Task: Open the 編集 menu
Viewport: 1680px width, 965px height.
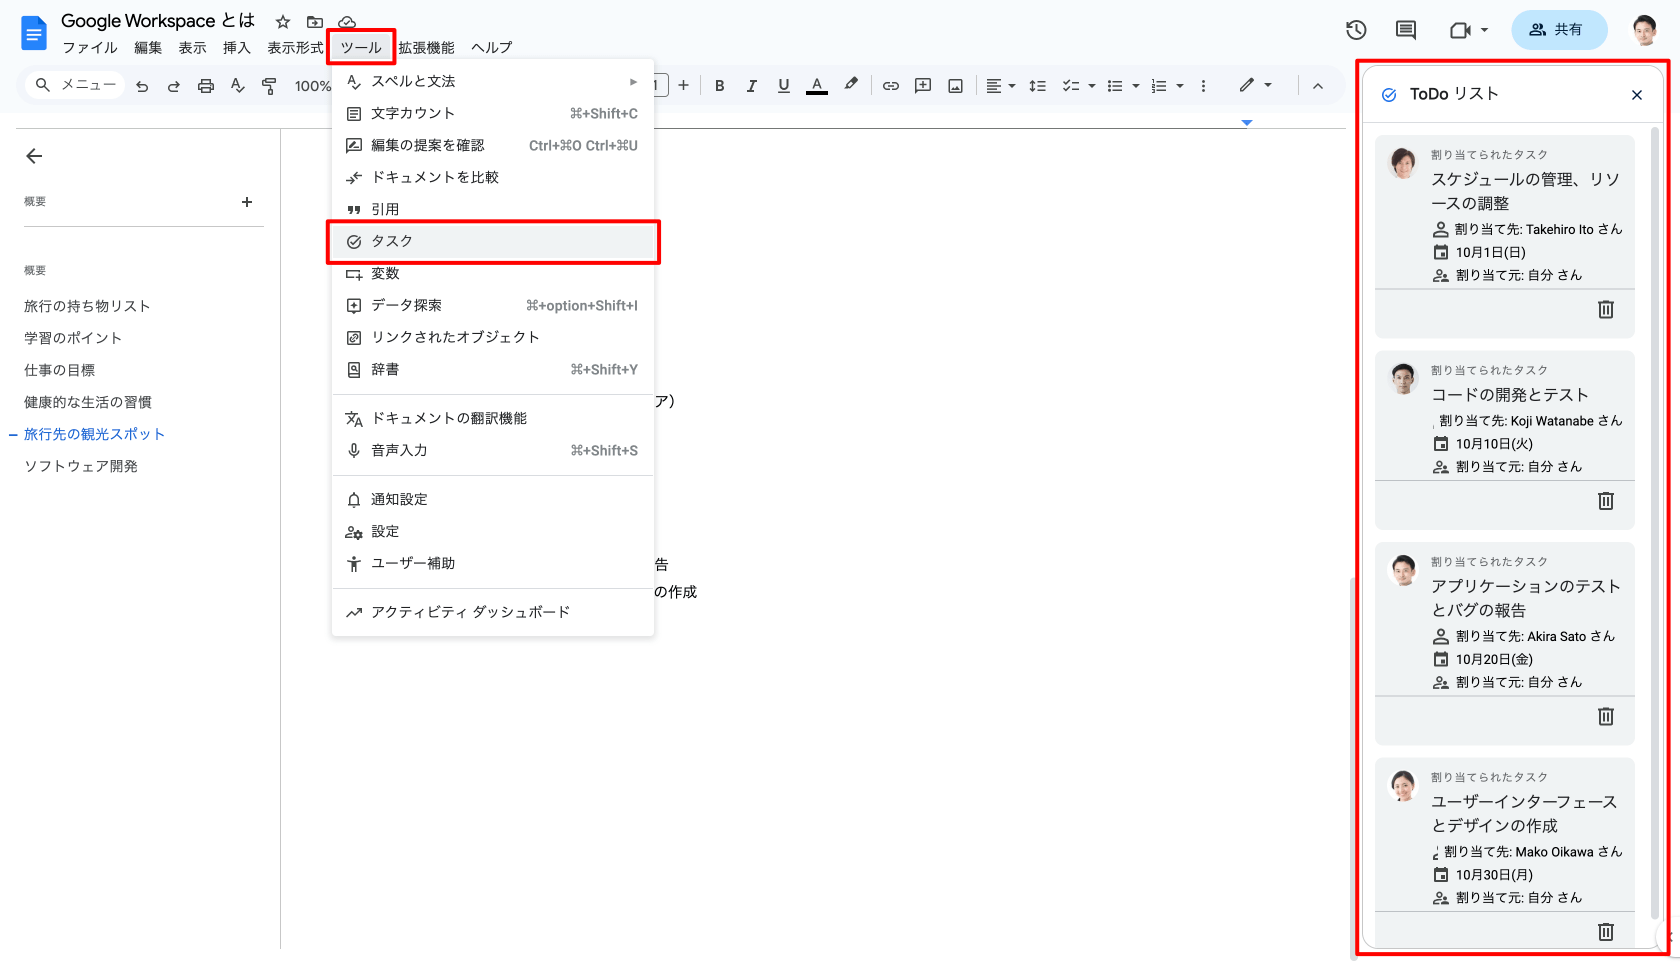Action: [x=148, y=48]
